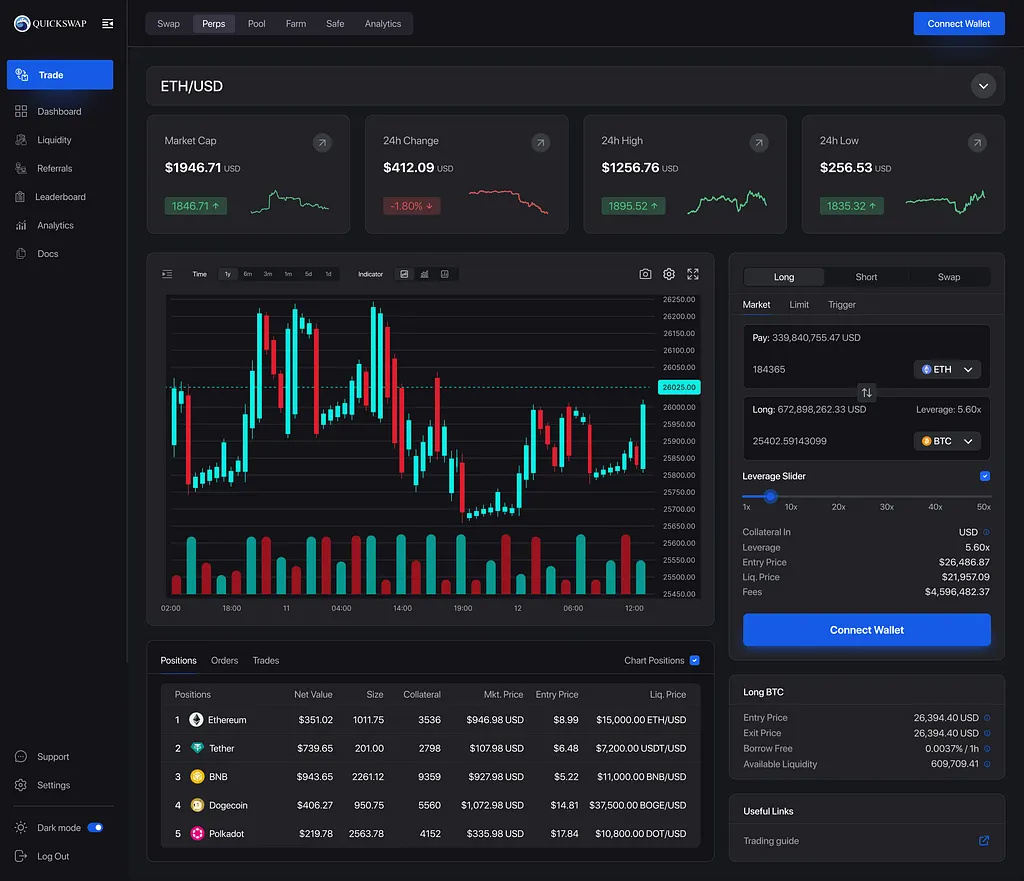Image resolution: width=1024 pixels, height=881 pixels.
Task: Select the bar chart indicator icon
Action: tap(424, 274)
